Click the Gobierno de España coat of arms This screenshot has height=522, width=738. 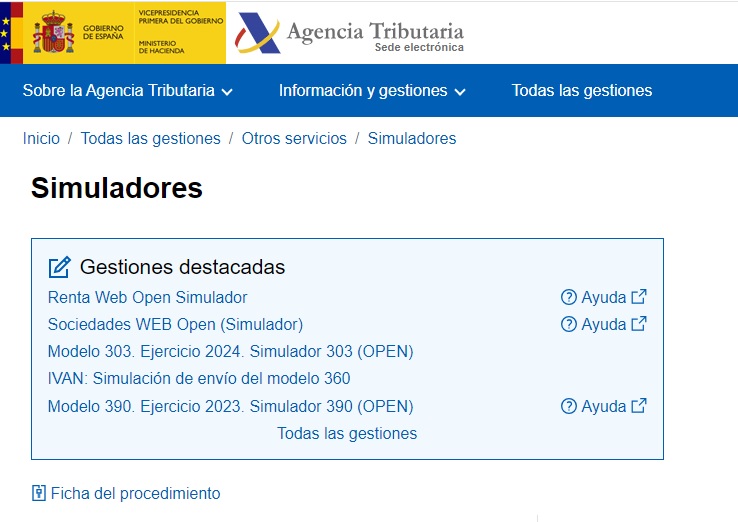pyautogui.click(x=53, y=32)
